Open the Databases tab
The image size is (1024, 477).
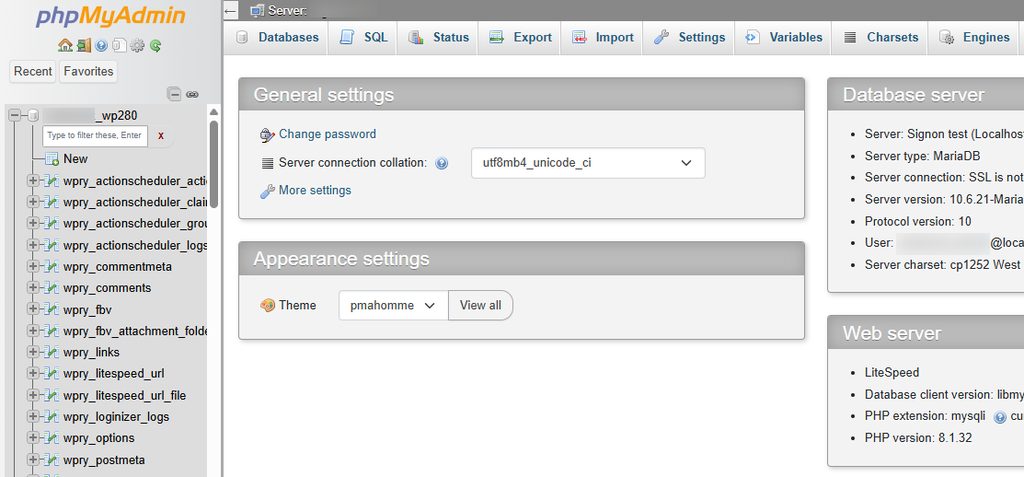click(x=277, y=37)
